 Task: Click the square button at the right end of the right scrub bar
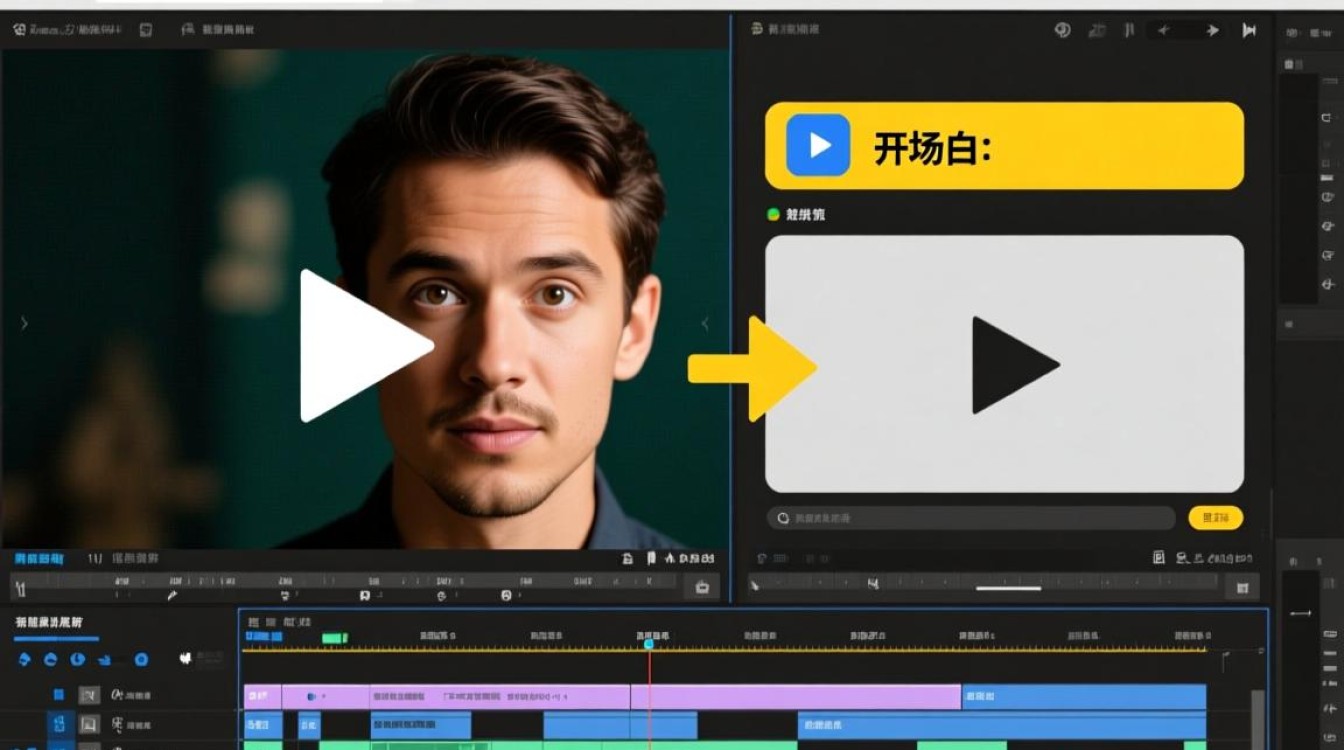[1243, 587]
